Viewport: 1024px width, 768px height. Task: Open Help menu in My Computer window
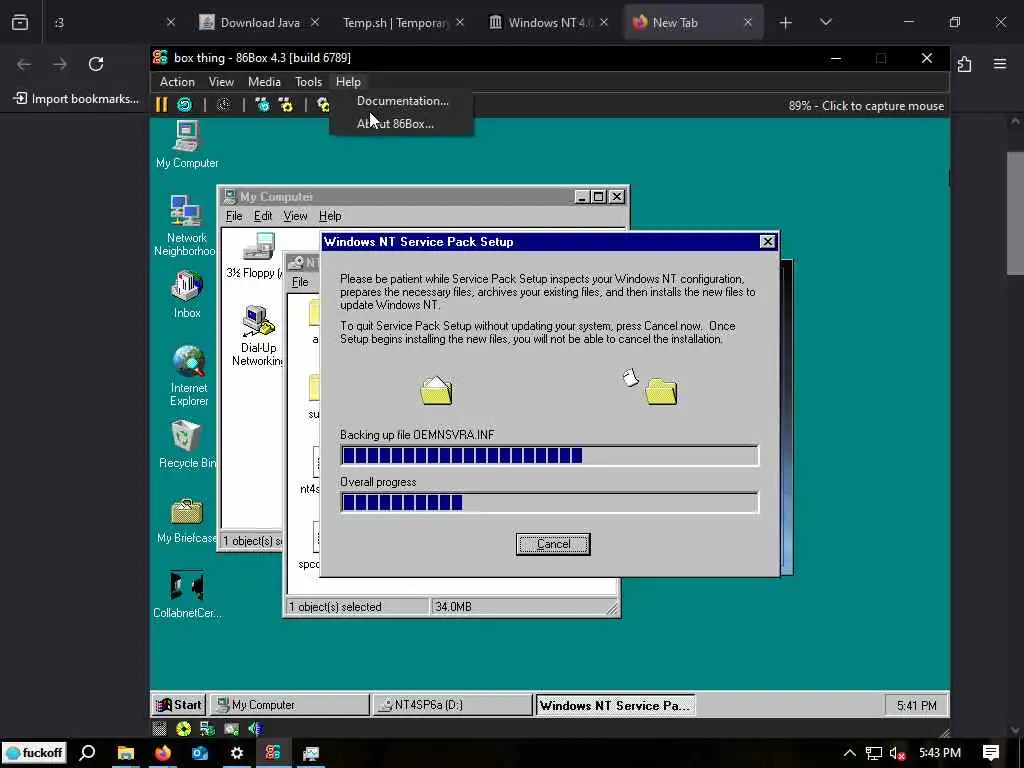(330, 216)
